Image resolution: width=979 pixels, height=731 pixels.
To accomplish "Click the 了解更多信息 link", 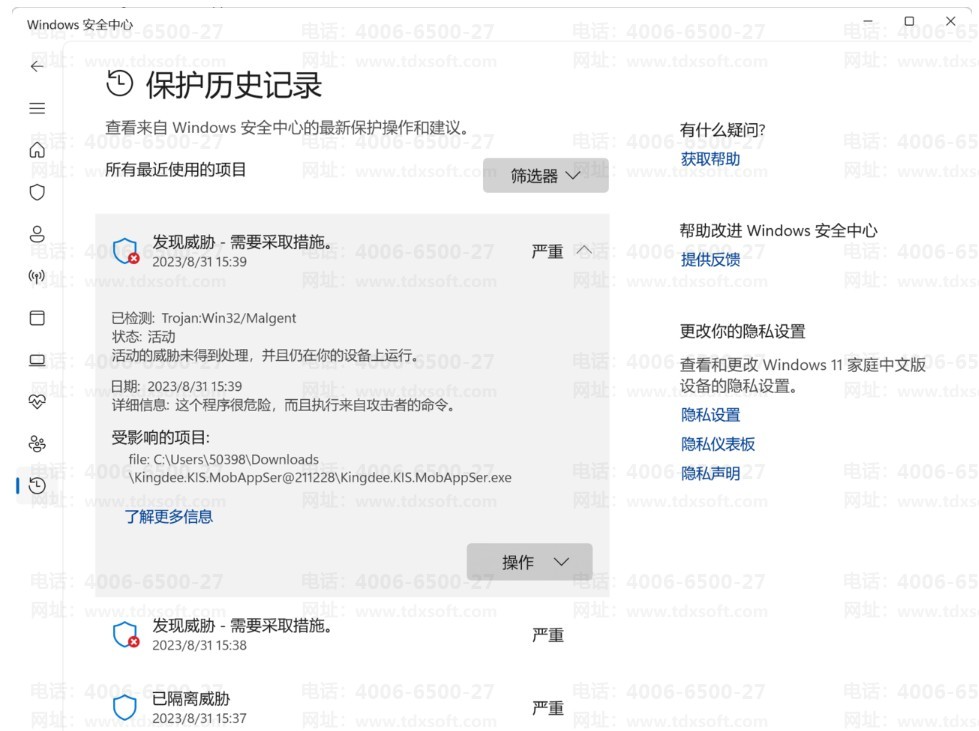I will click(169, 517).
